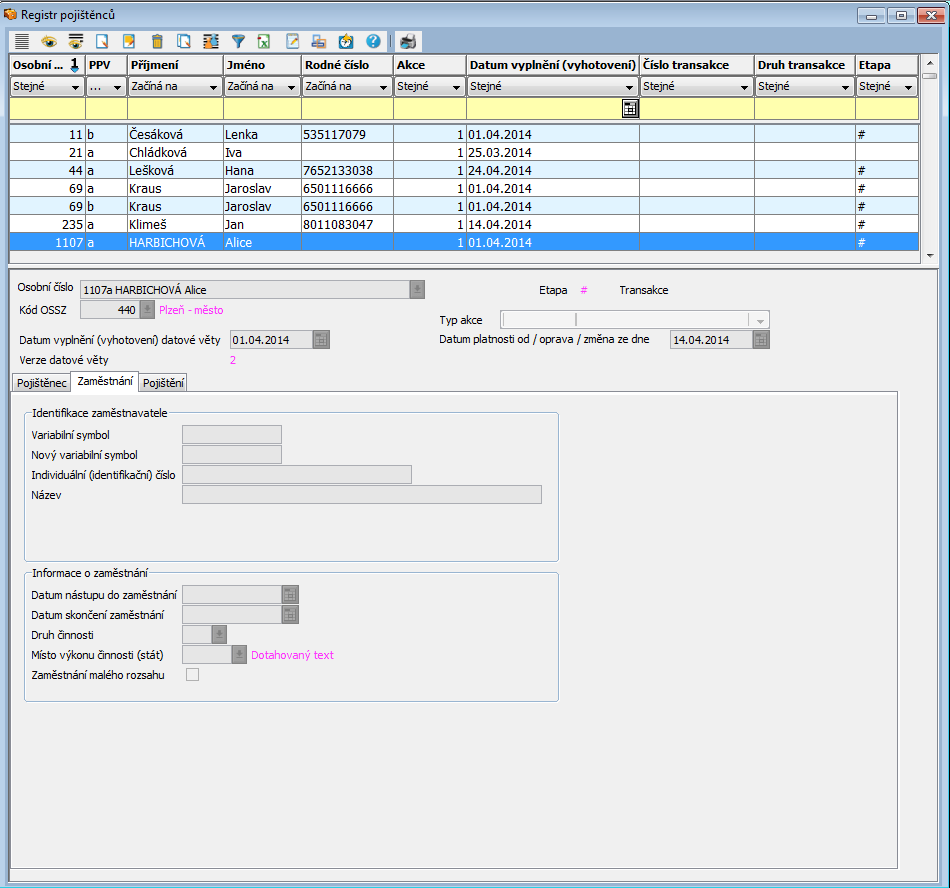Switch to the Pojištěnec tab
Viewport: 950px width, 888px height.
point(41,382)
